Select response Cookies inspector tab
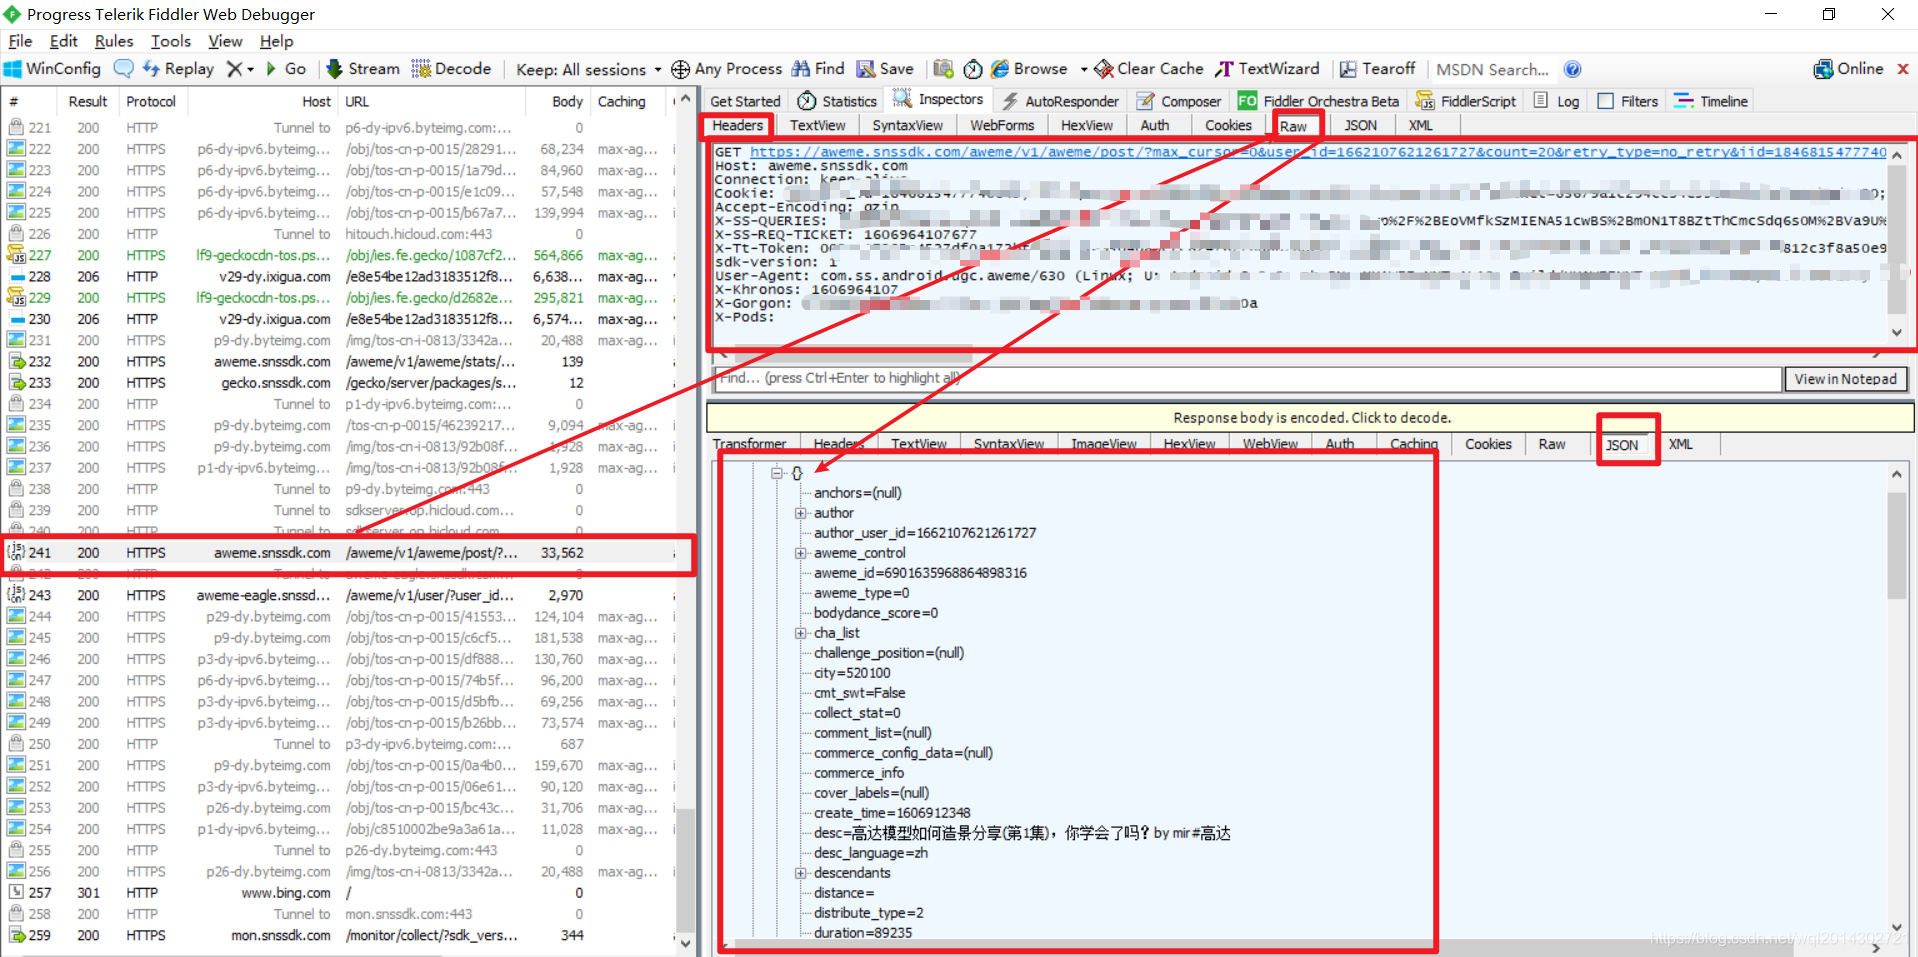 (1488, 444)
